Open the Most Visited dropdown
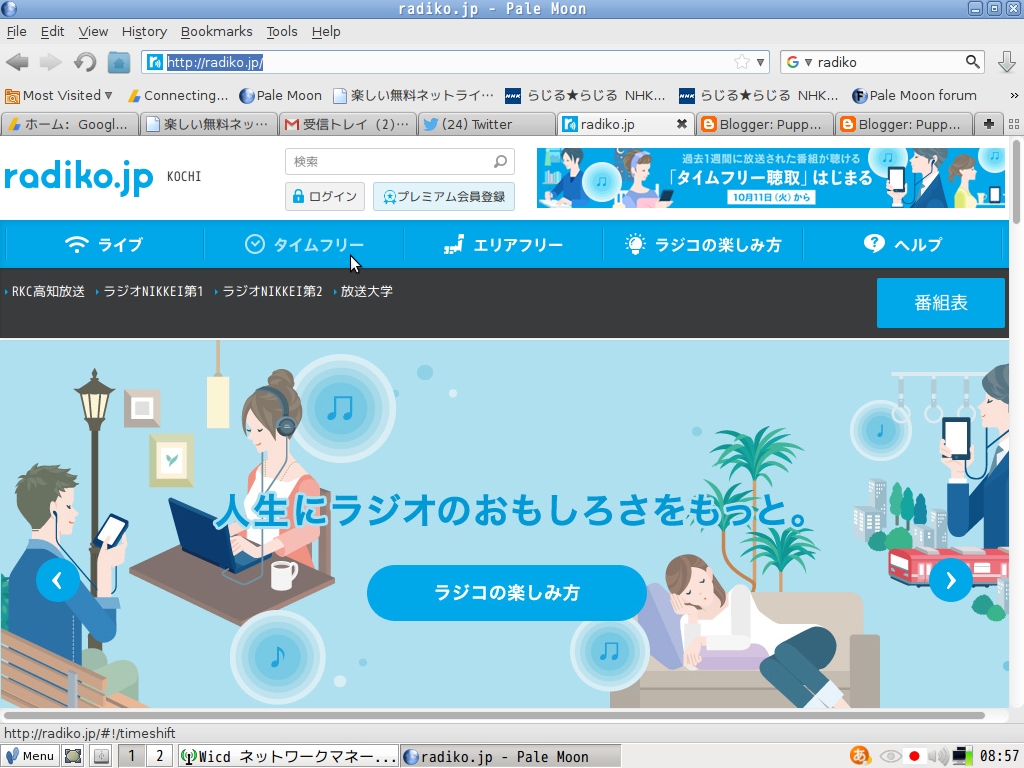 pos(55,95)
